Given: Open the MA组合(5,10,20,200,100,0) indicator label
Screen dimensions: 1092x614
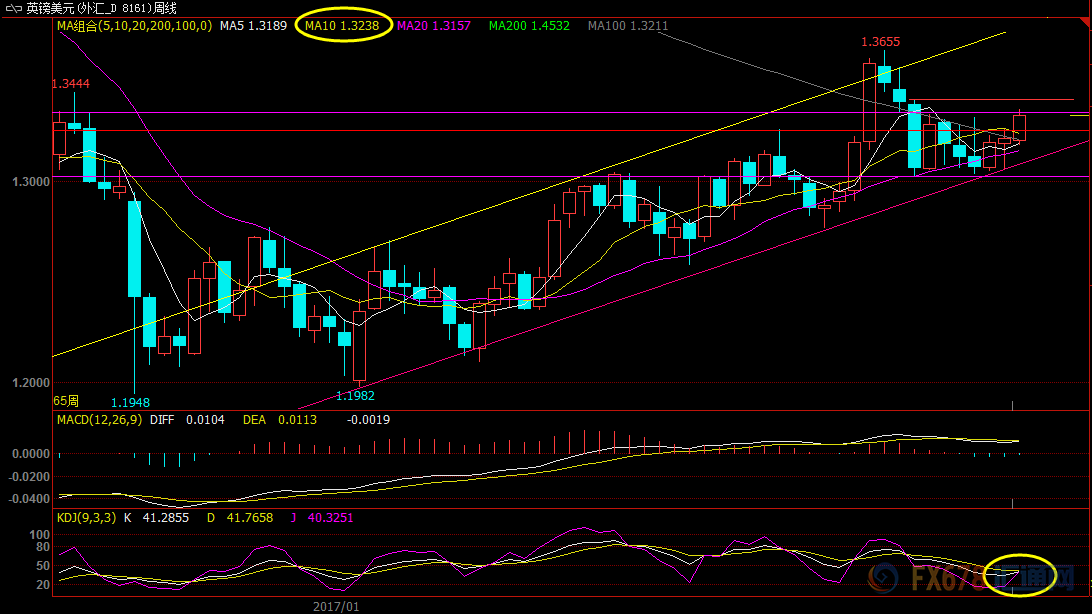Looking at the screenshot, I should [134, 26].
